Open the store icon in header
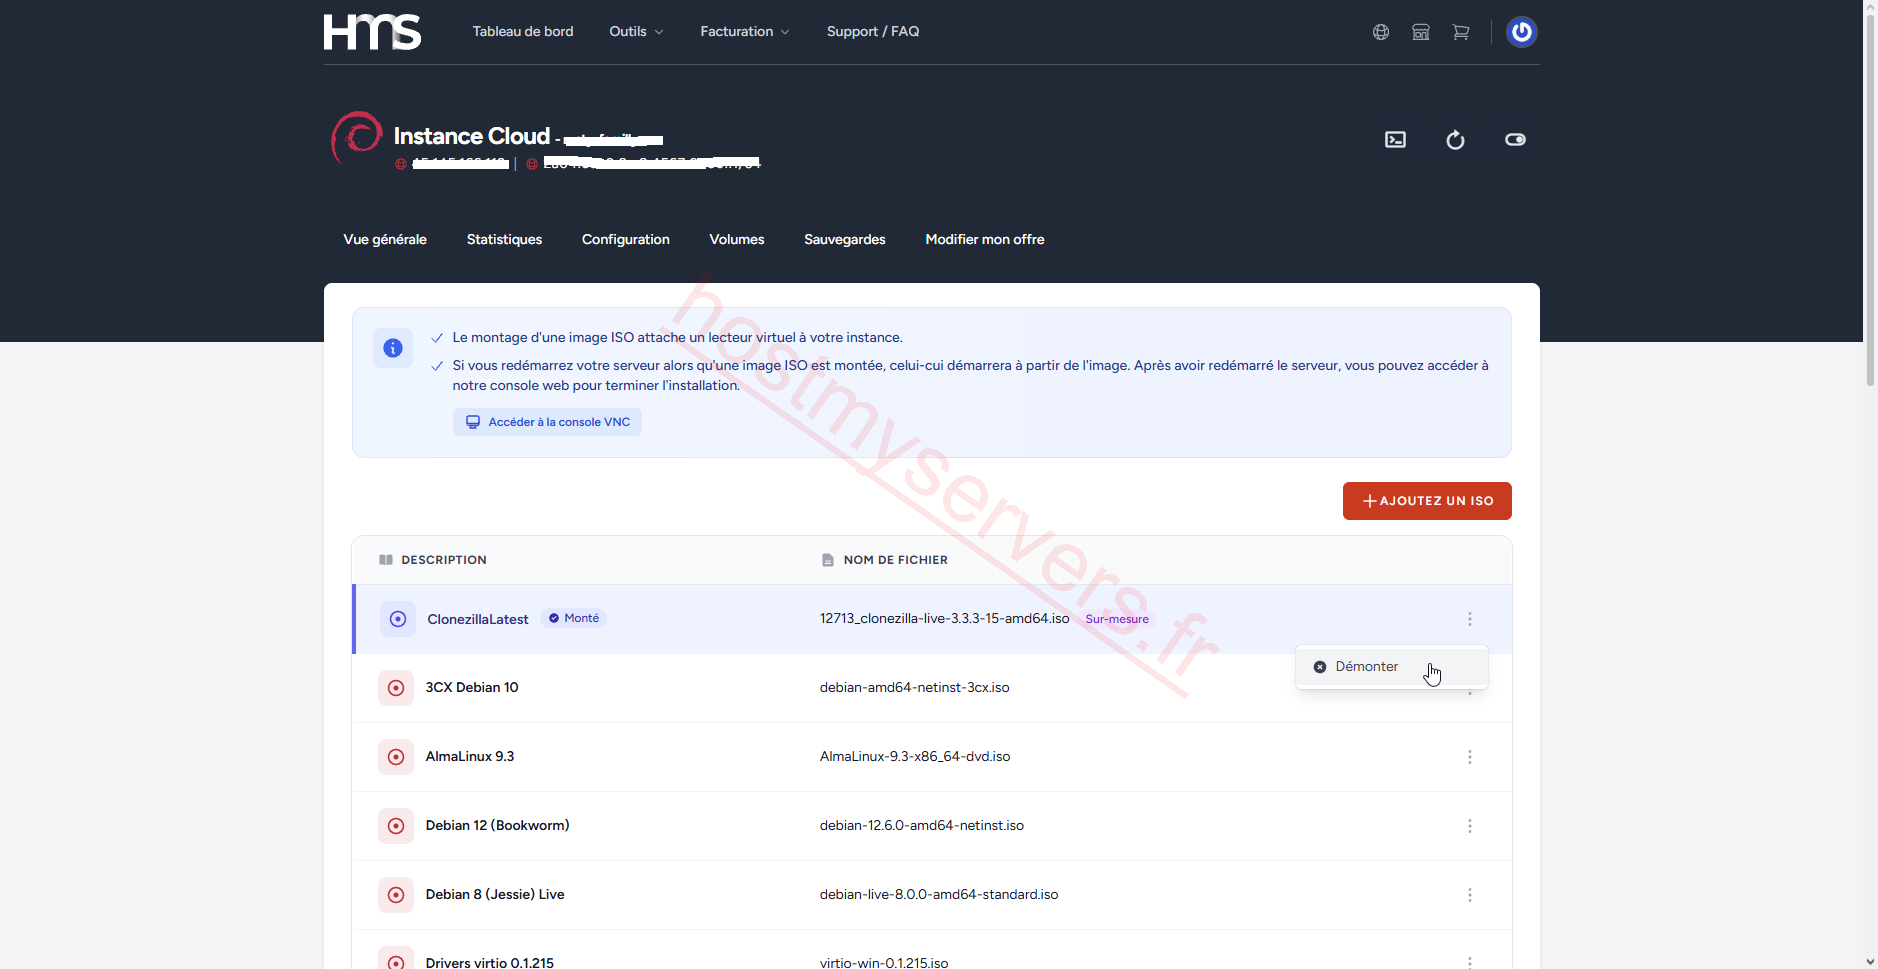The image size is (1878, 969). [x=1421, y=32]
